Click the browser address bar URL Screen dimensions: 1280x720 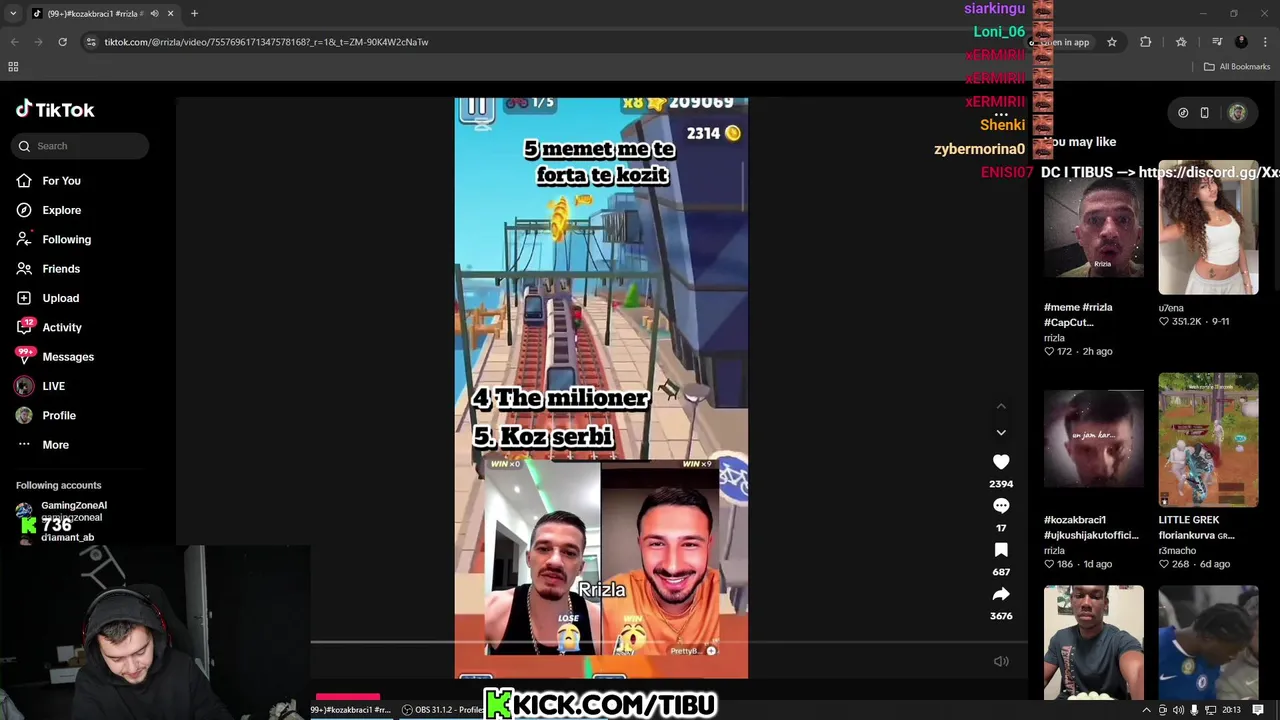pyautogui.click(x=266, y=42)
